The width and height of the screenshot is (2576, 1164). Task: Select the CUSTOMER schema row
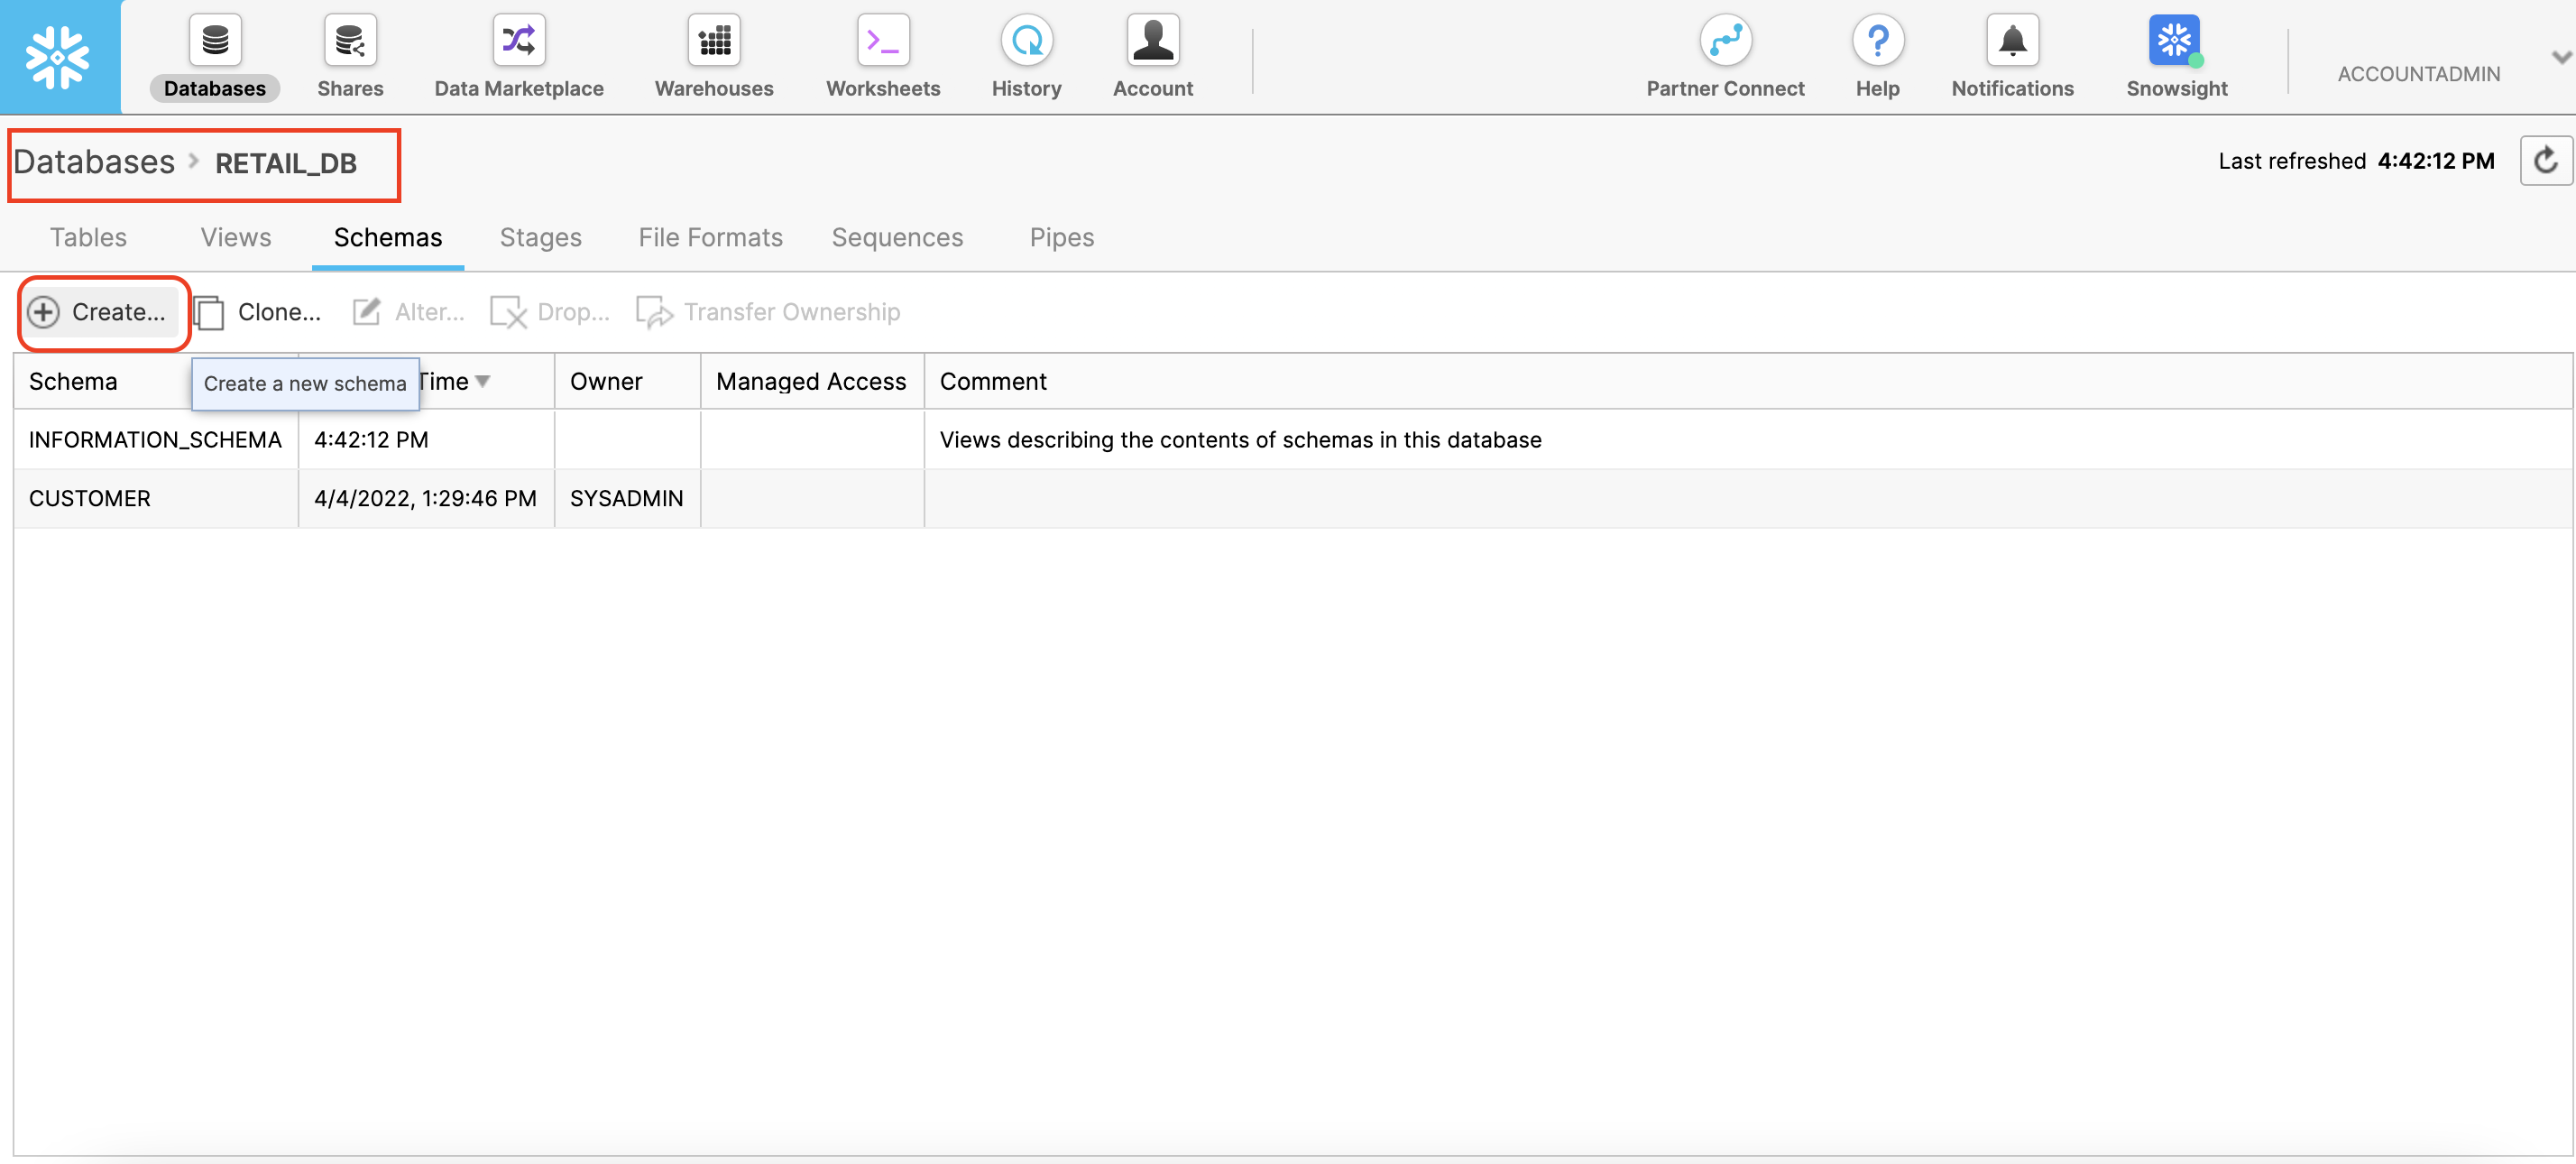(1292, 498)
